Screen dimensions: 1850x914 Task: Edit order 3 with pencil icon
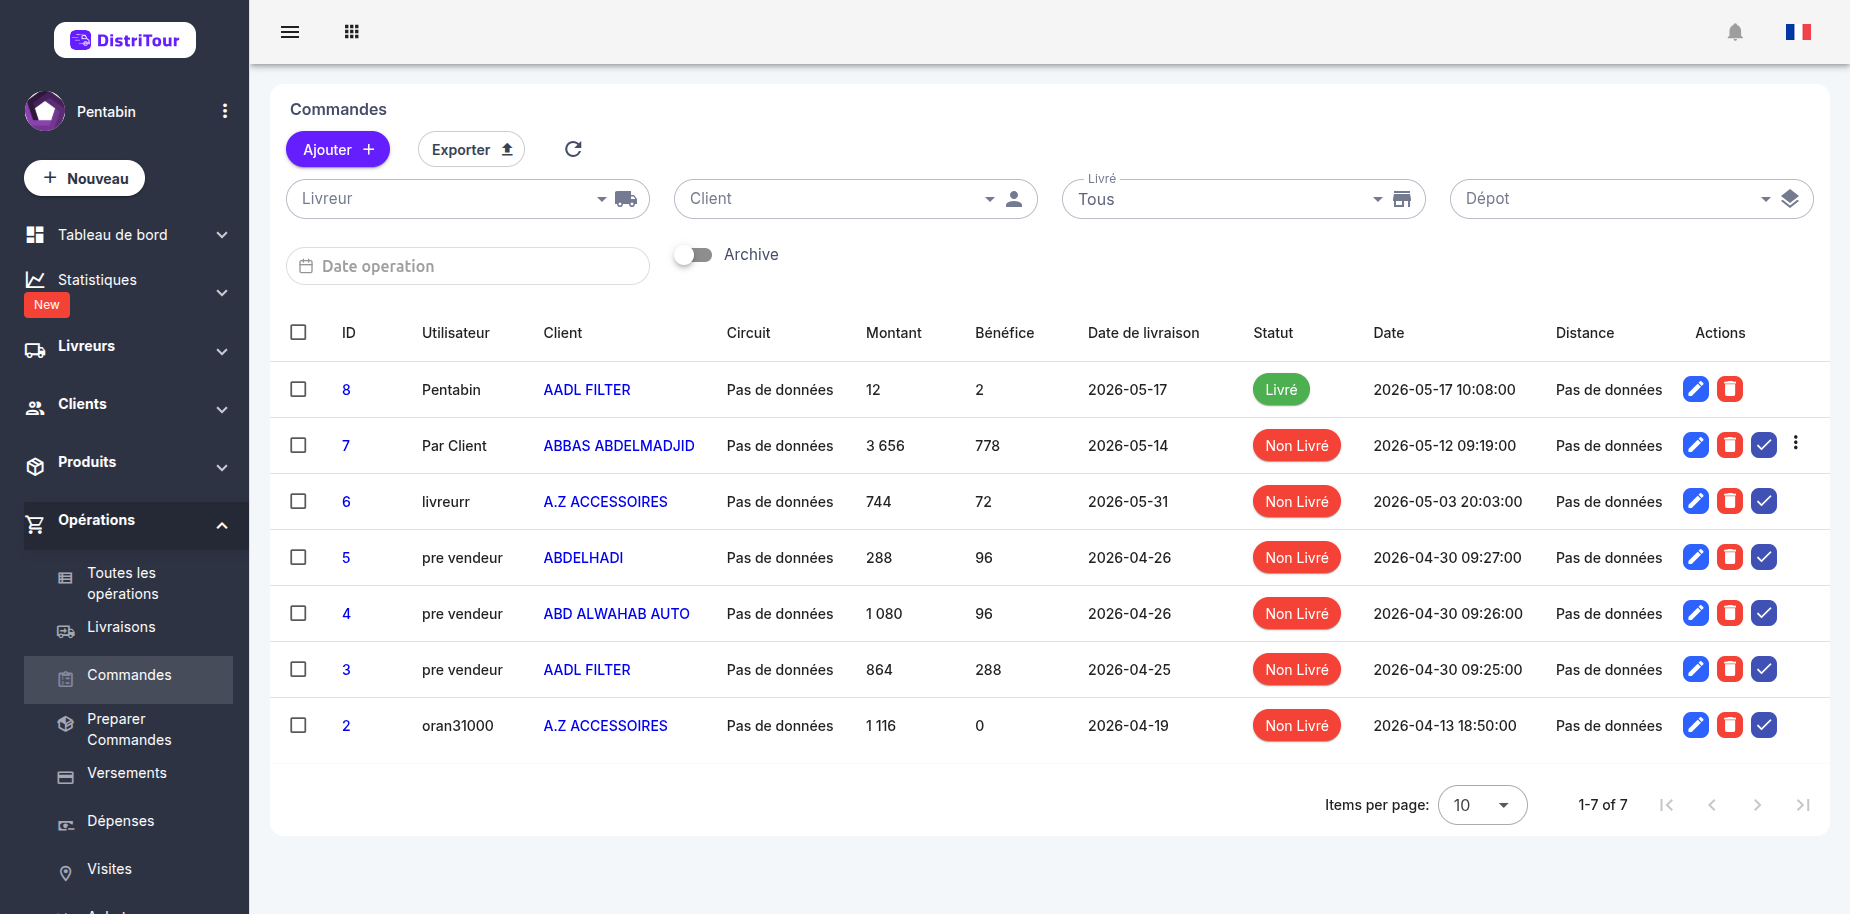pos(1696,669)
